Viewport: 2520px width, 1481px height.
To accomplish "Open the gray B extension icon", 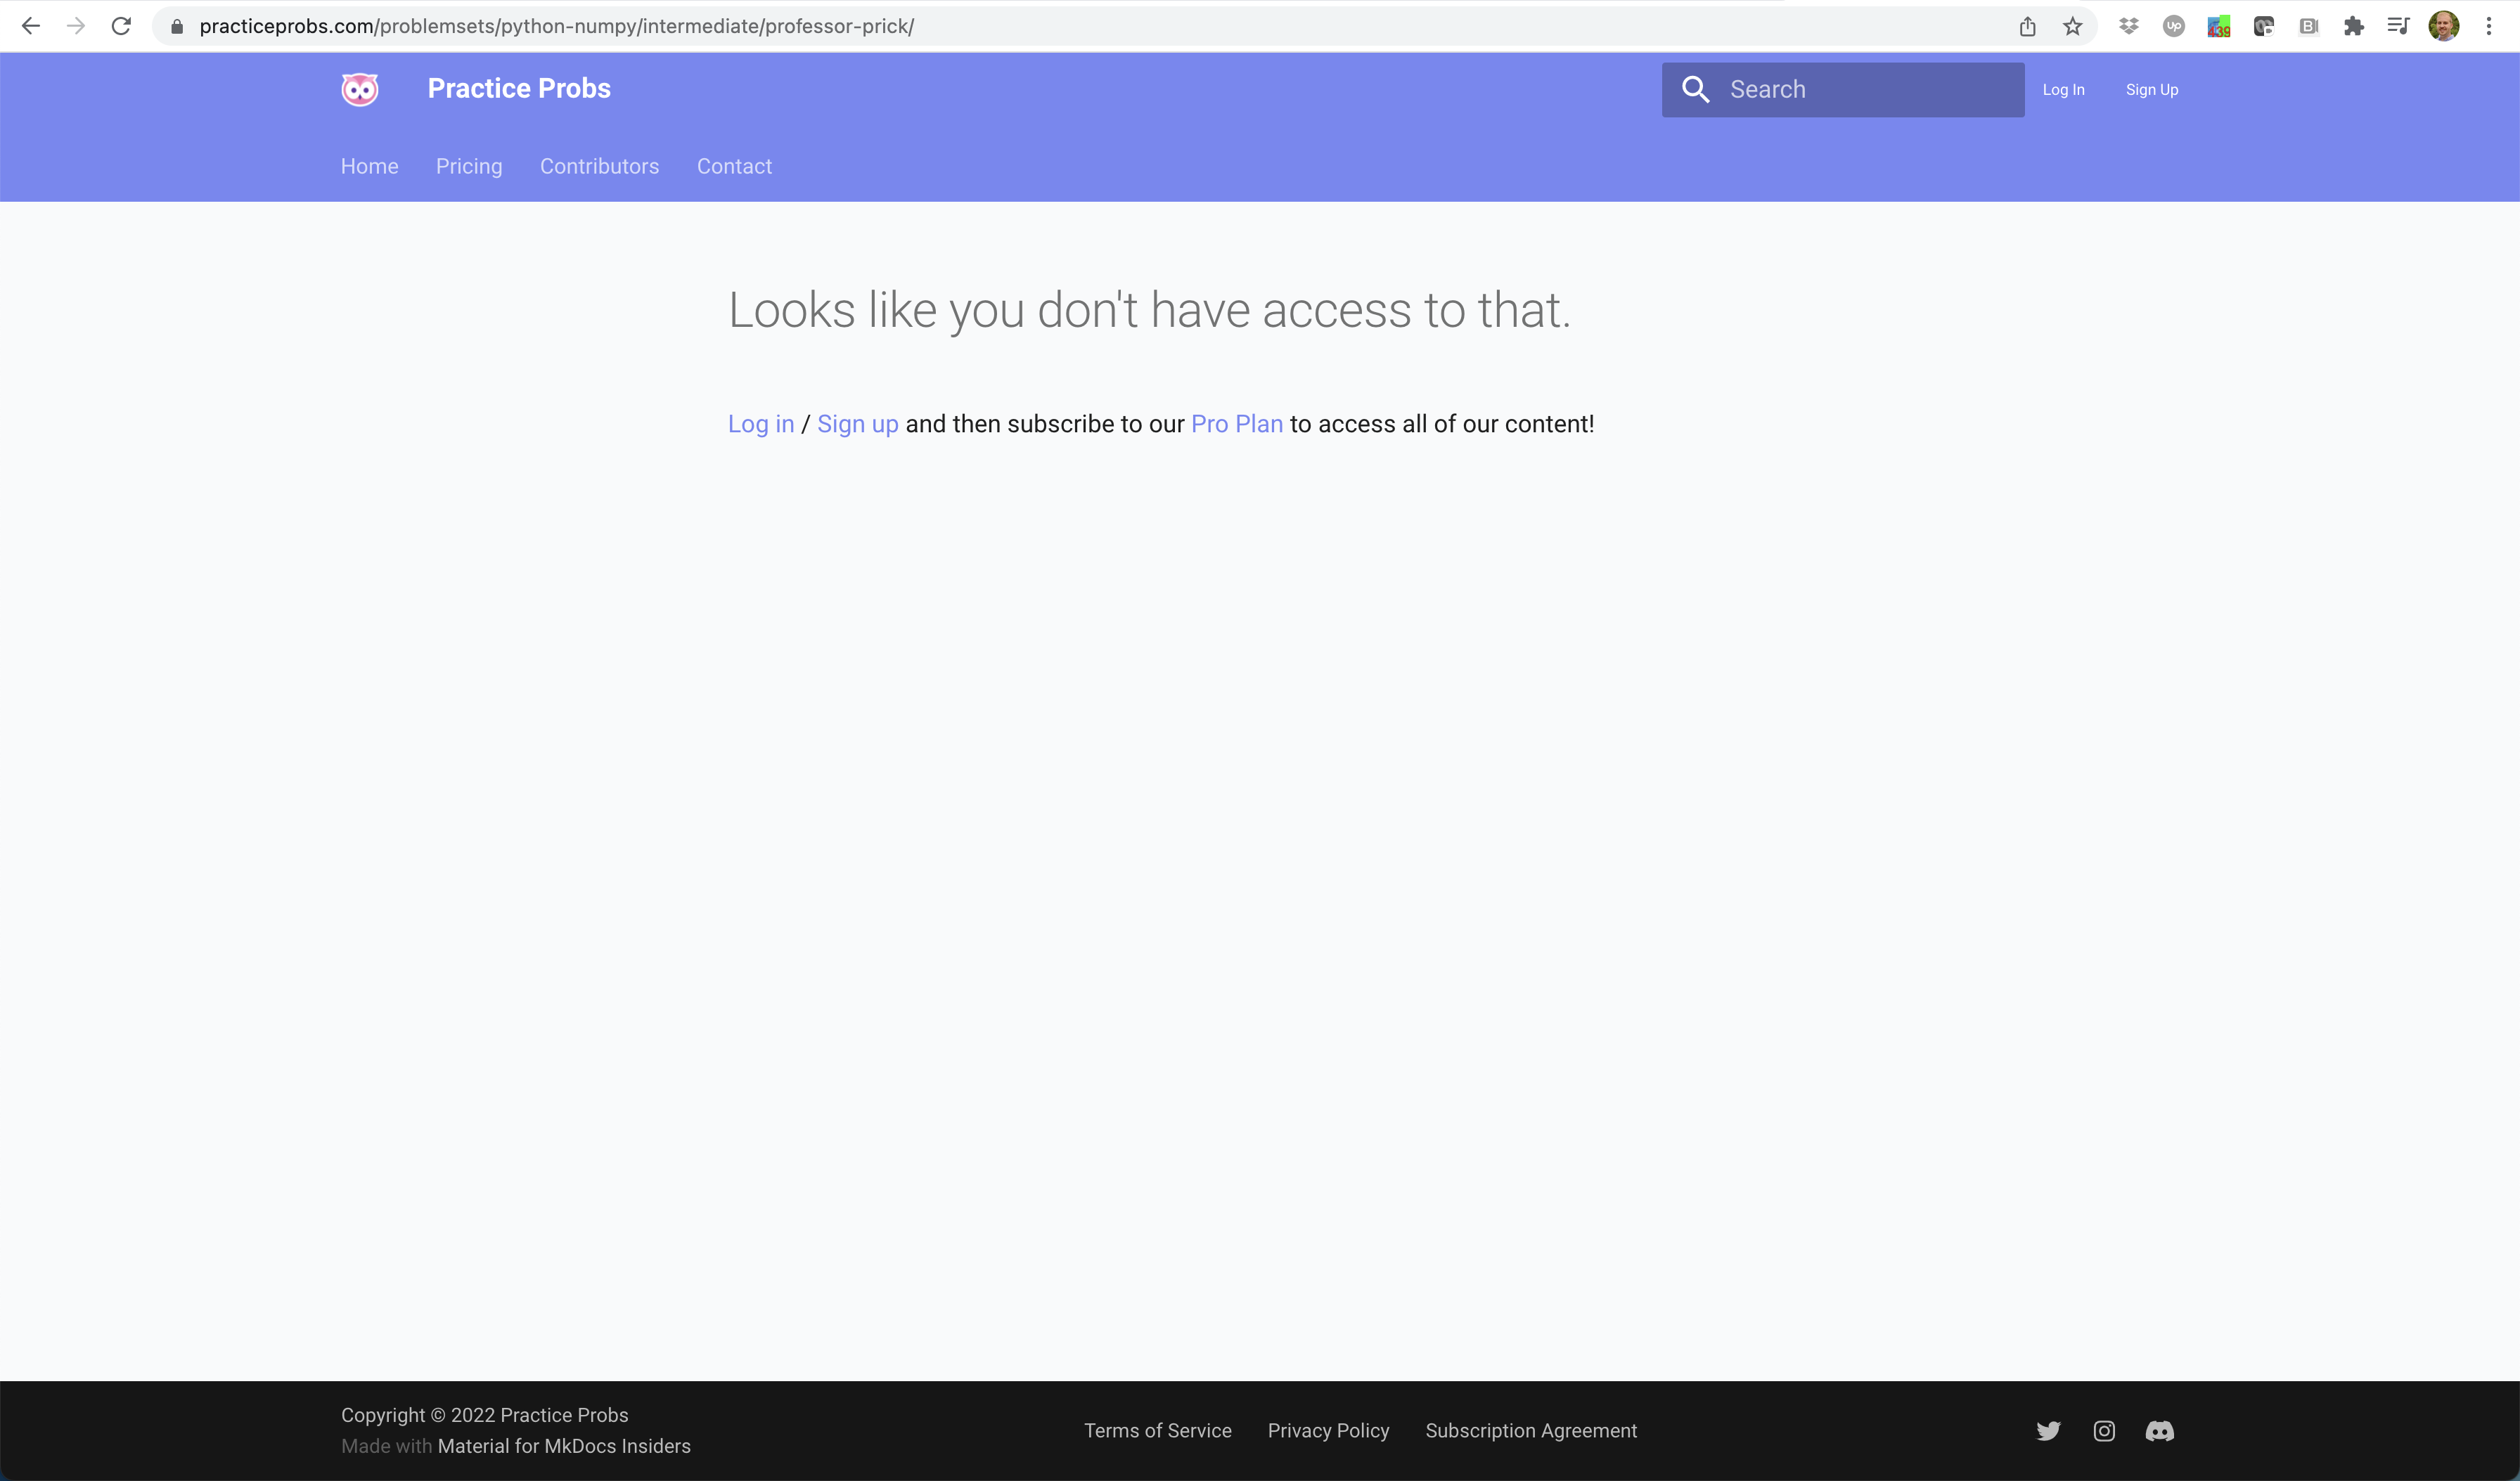I will click(x=2308, y=27).
